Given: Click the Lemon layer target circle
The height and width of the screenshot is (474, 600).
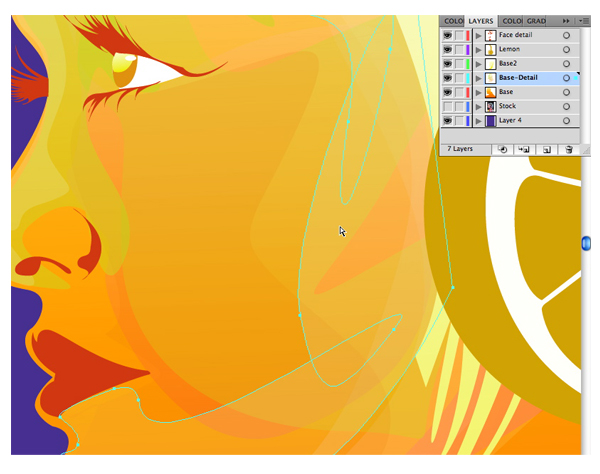Looking at the screenshot, I should (566, 50).
